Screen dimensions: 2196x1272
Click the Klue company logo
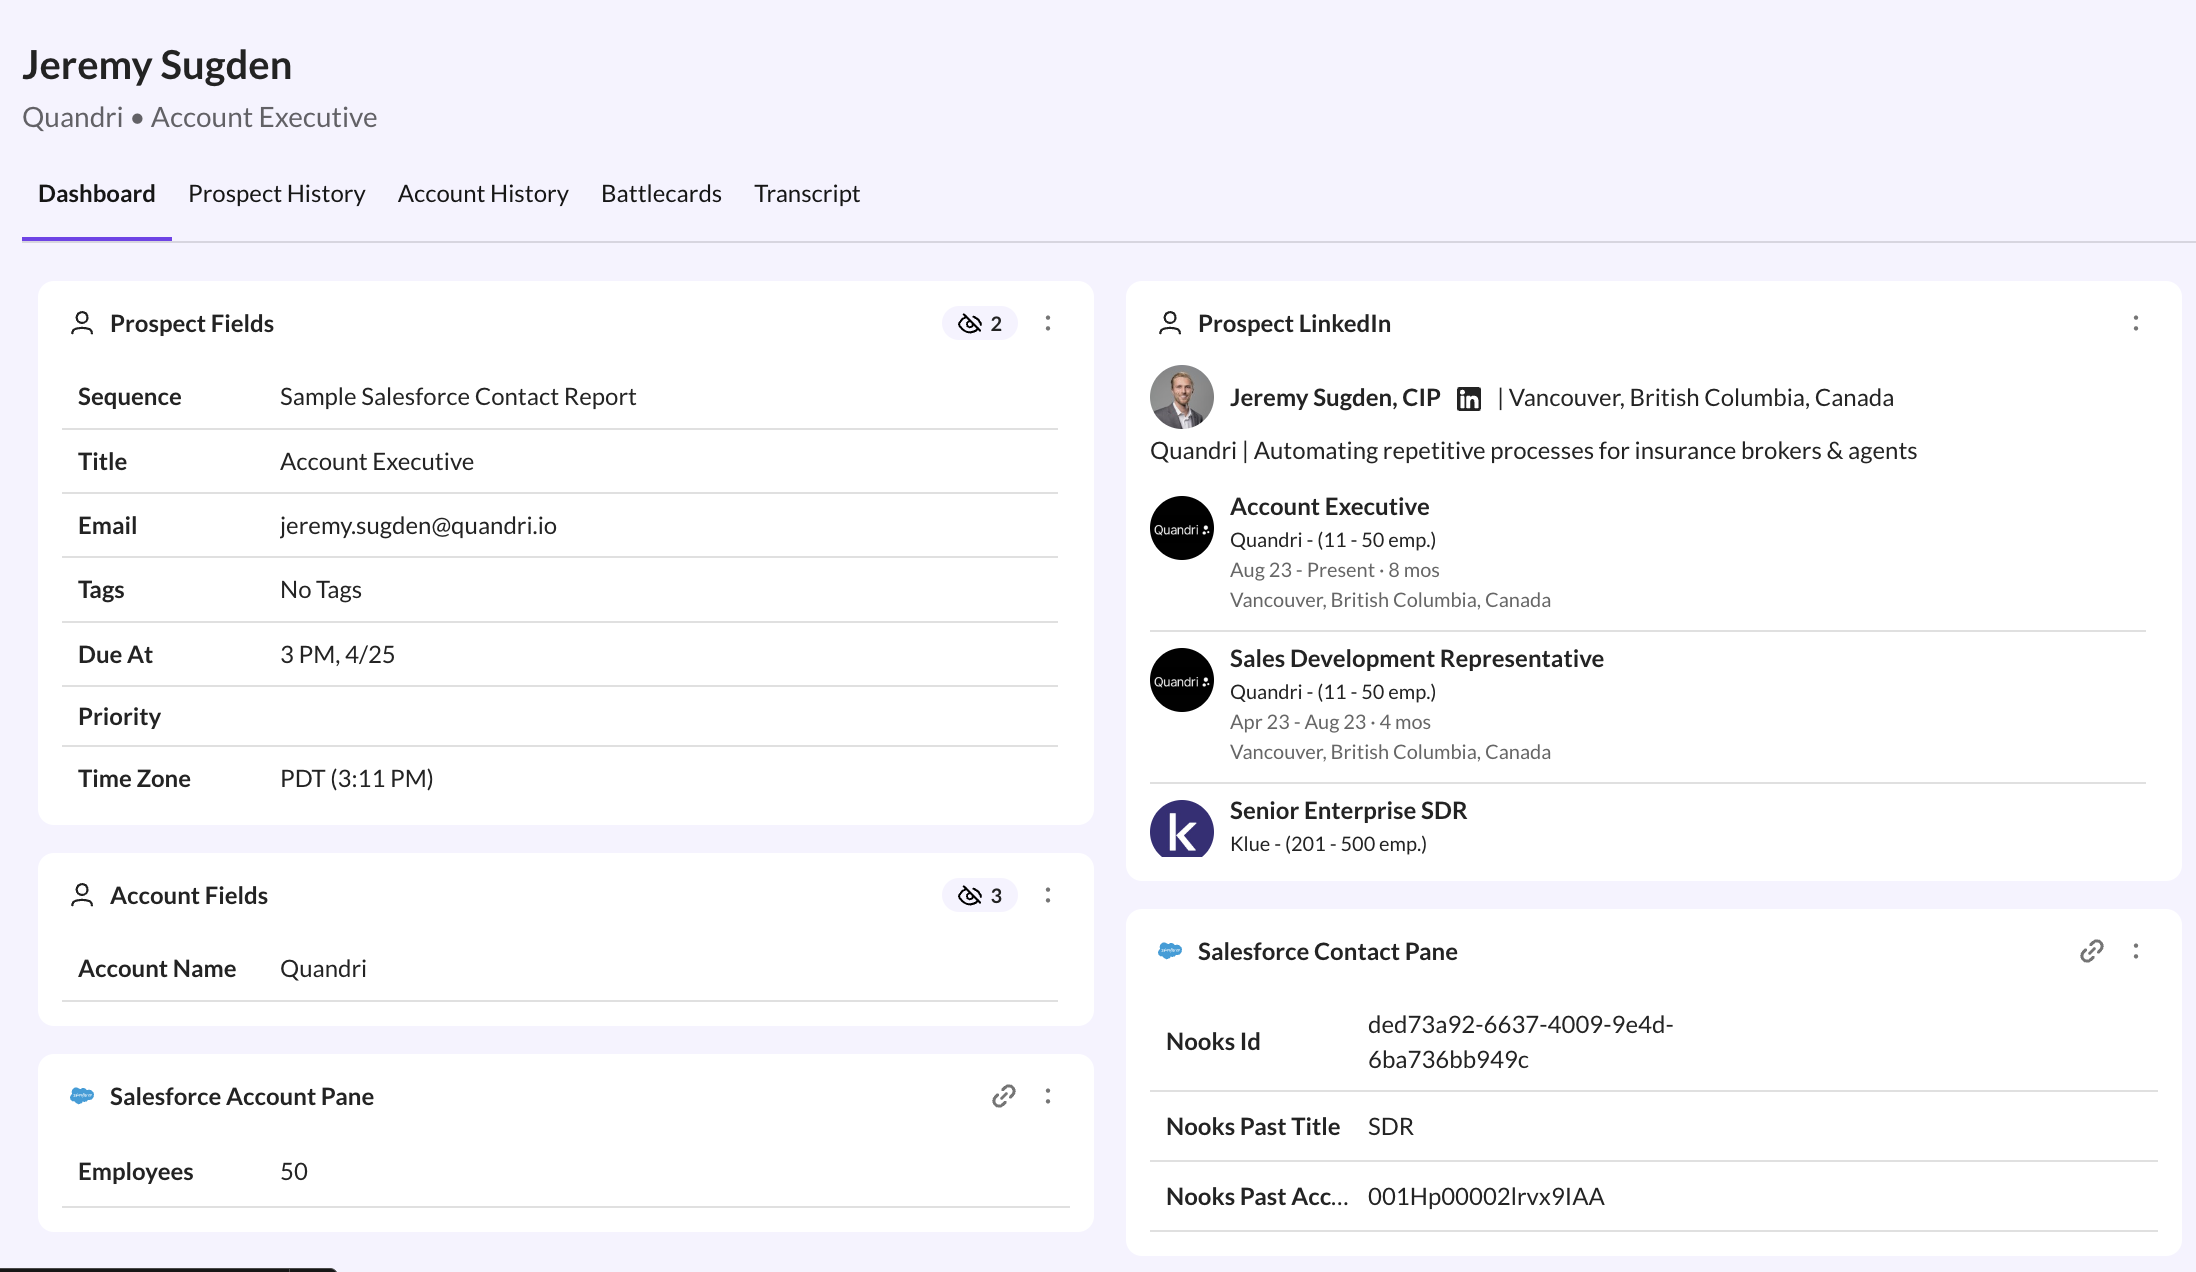[x=1182, y=830]
